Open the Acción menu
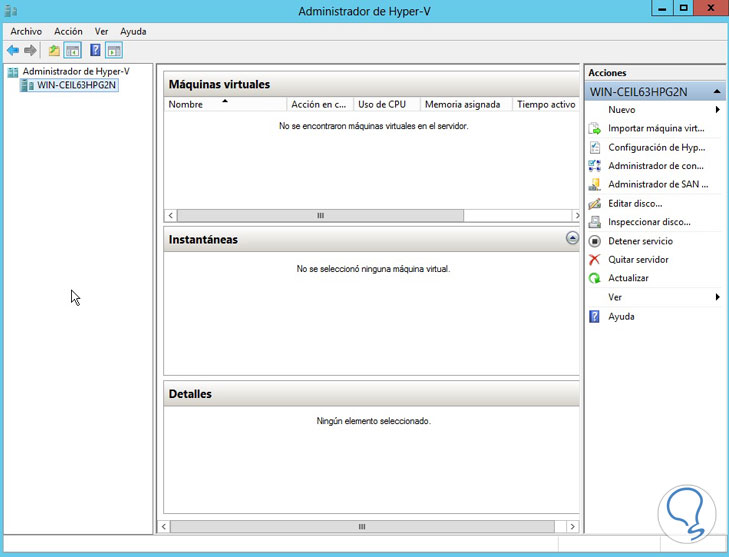This screenshot has width=730, height=557. click(68, 32)
